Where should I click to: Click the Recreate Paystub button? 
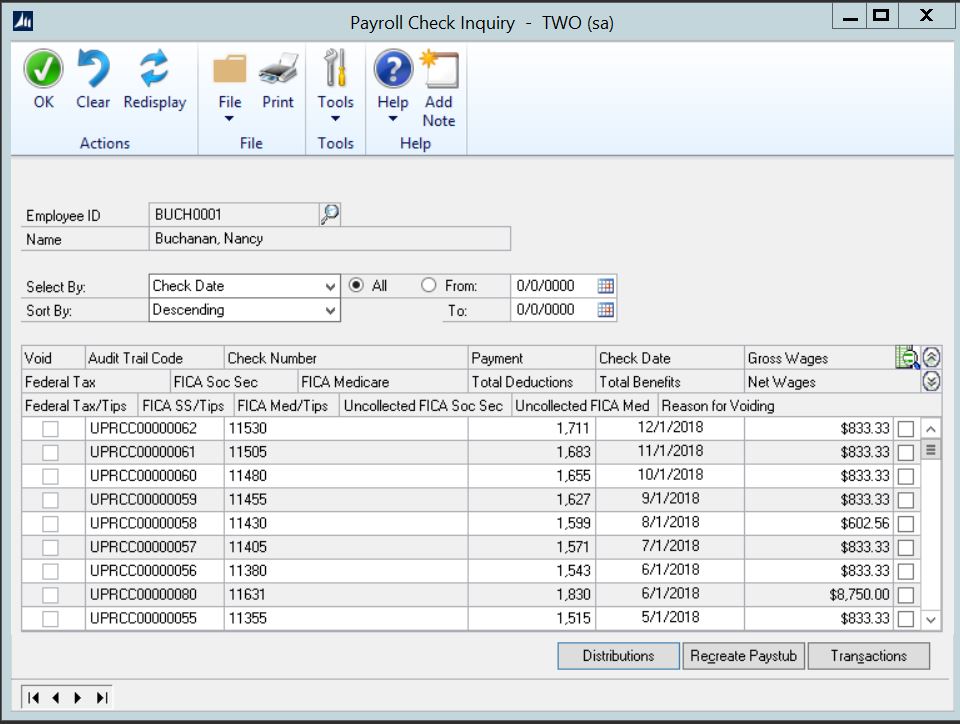point(743,655)
